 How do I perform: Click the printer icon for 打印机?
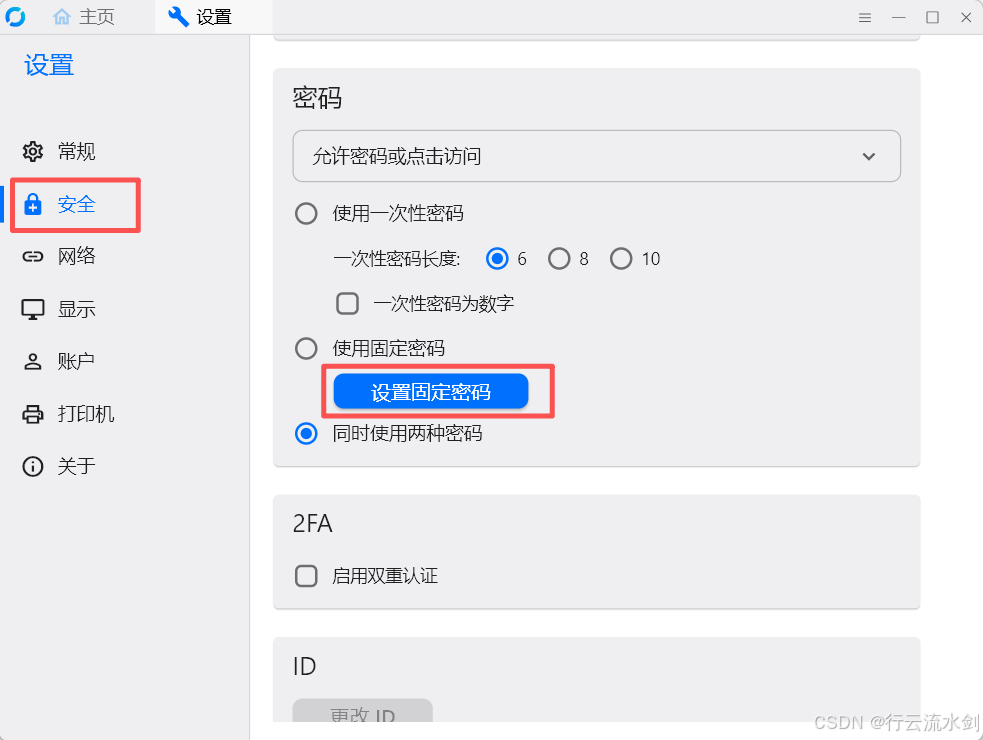[x=33, y=414]
